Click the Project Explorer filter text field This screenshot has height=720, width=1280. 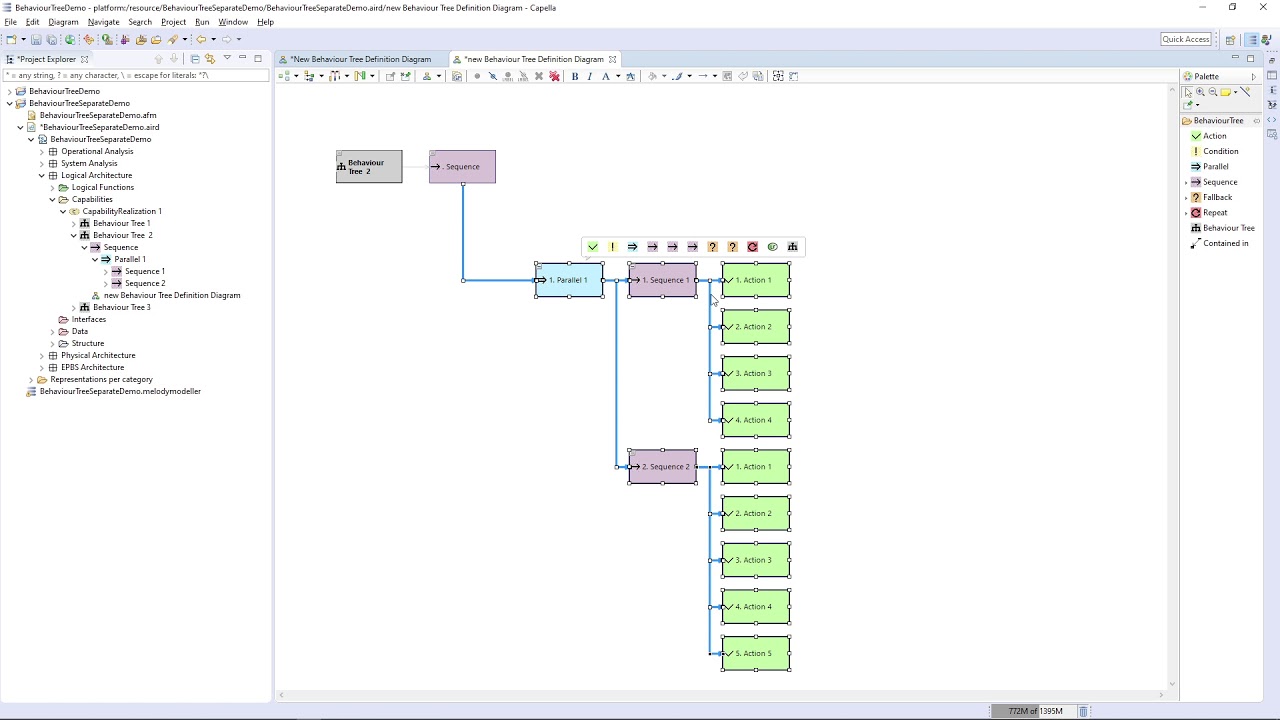136,76
